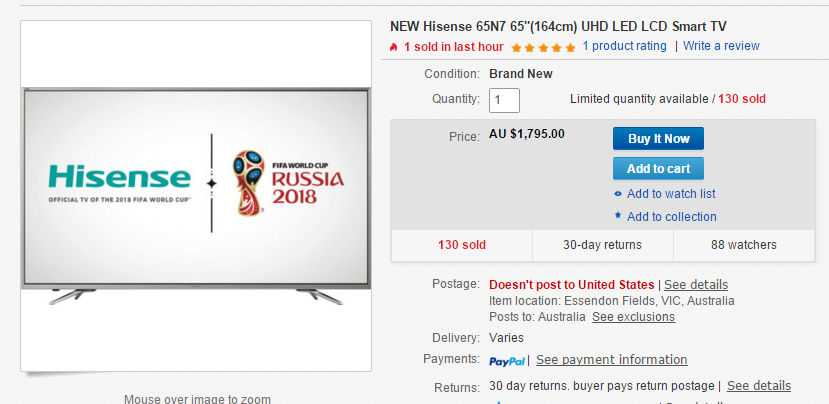The width and height of the screenshot is (829, 404).
Task: Open the See exclusions link
Action: 633,317
